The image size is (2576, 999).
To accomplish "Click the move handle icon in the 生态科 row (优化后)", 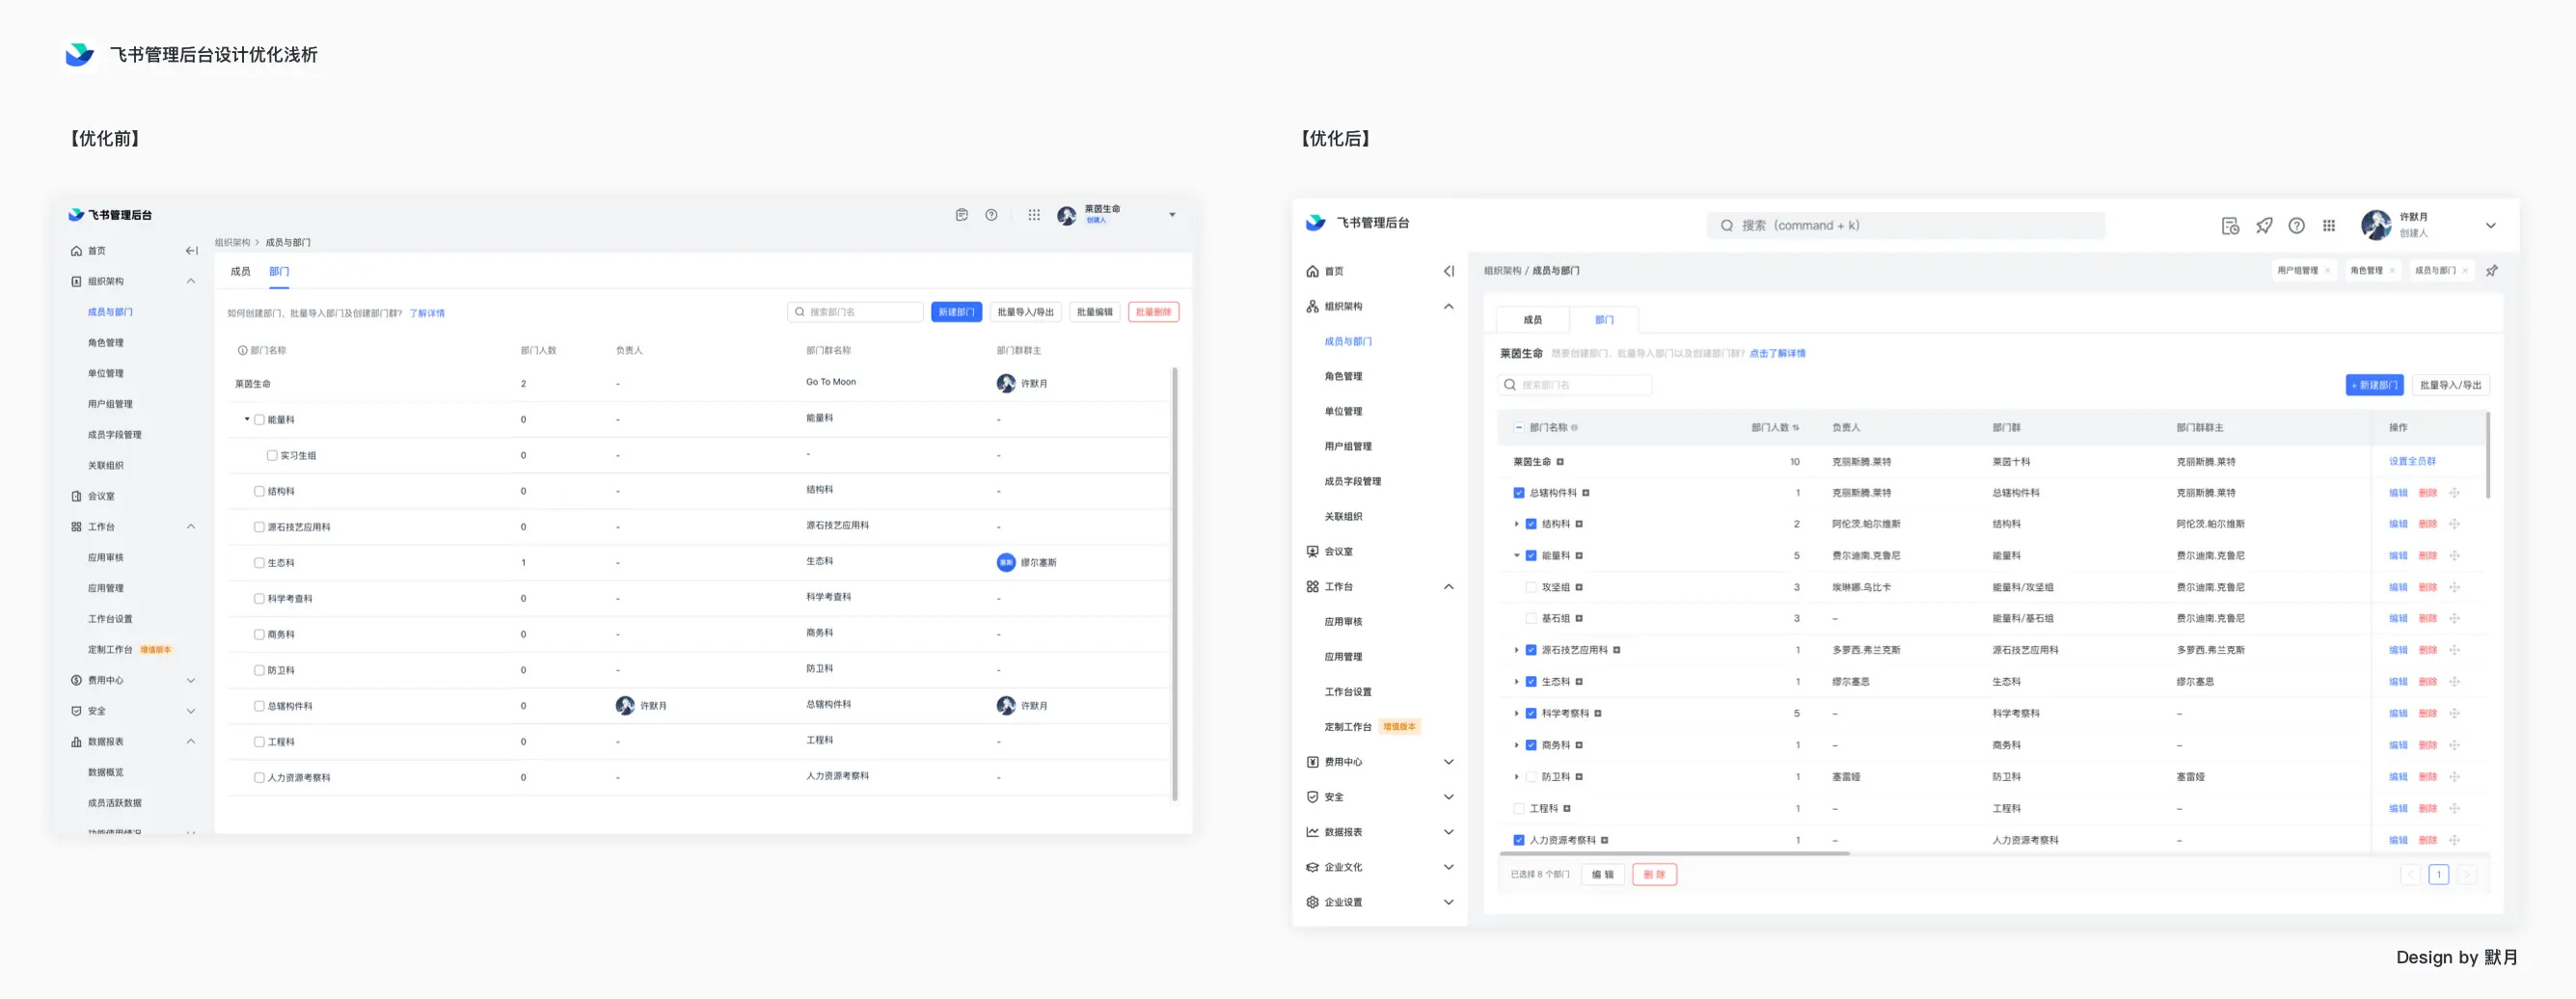I will click(2454, 681).
